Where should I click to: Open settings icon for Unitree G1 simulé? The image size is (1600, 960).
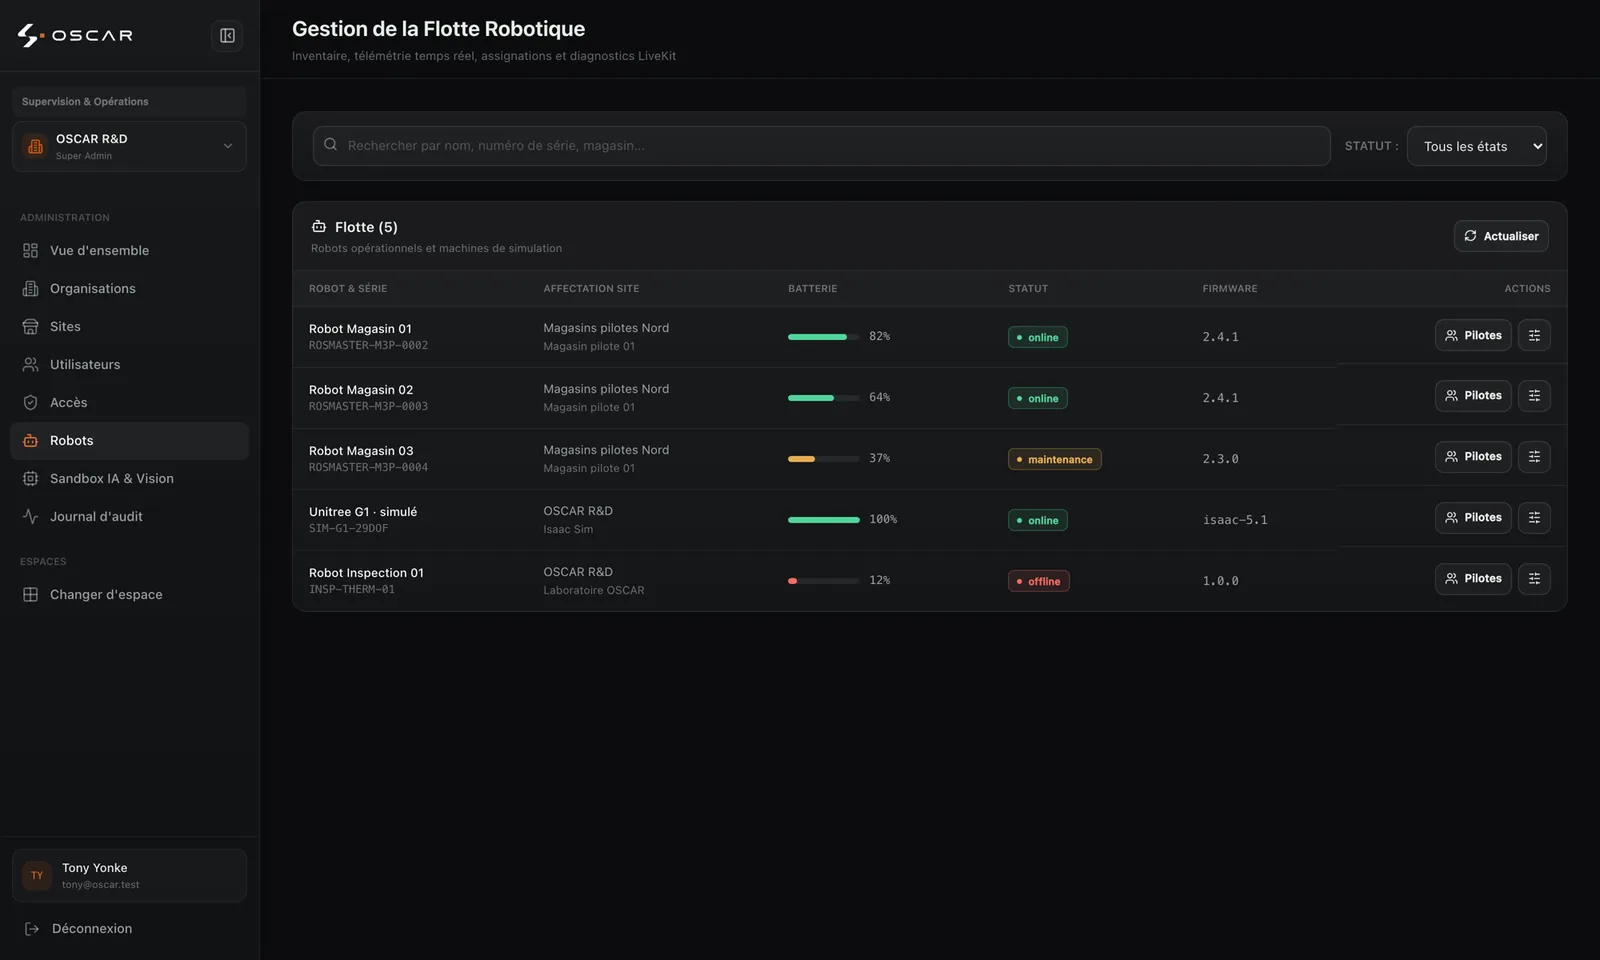[1534, 518]
